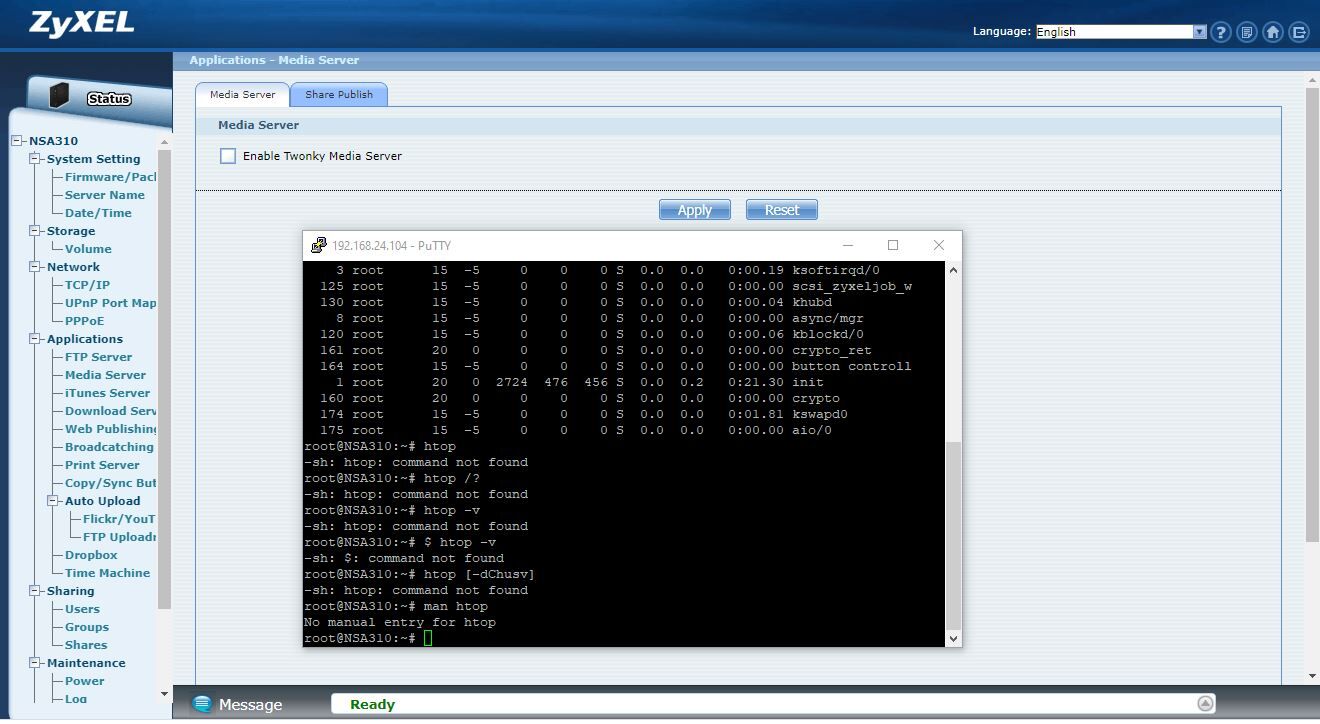This screenshot has height=724, width=1320.
Task: Open Dropbox in sidebar
Action: click(91, 555)
